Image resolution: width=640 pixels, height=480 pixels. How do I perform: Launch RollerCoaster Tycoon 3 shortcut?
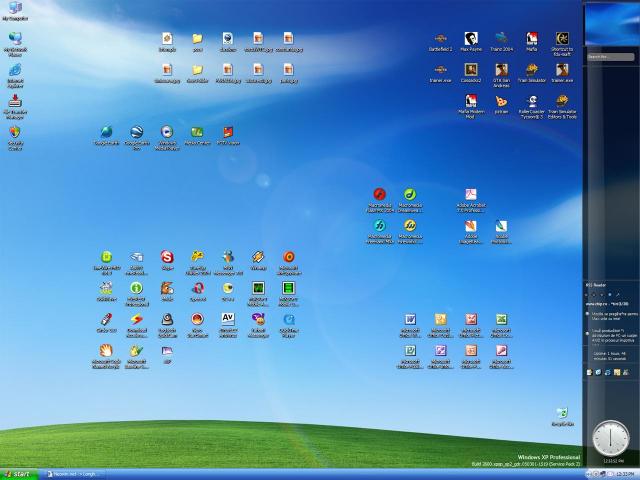(x=532, y=107)
